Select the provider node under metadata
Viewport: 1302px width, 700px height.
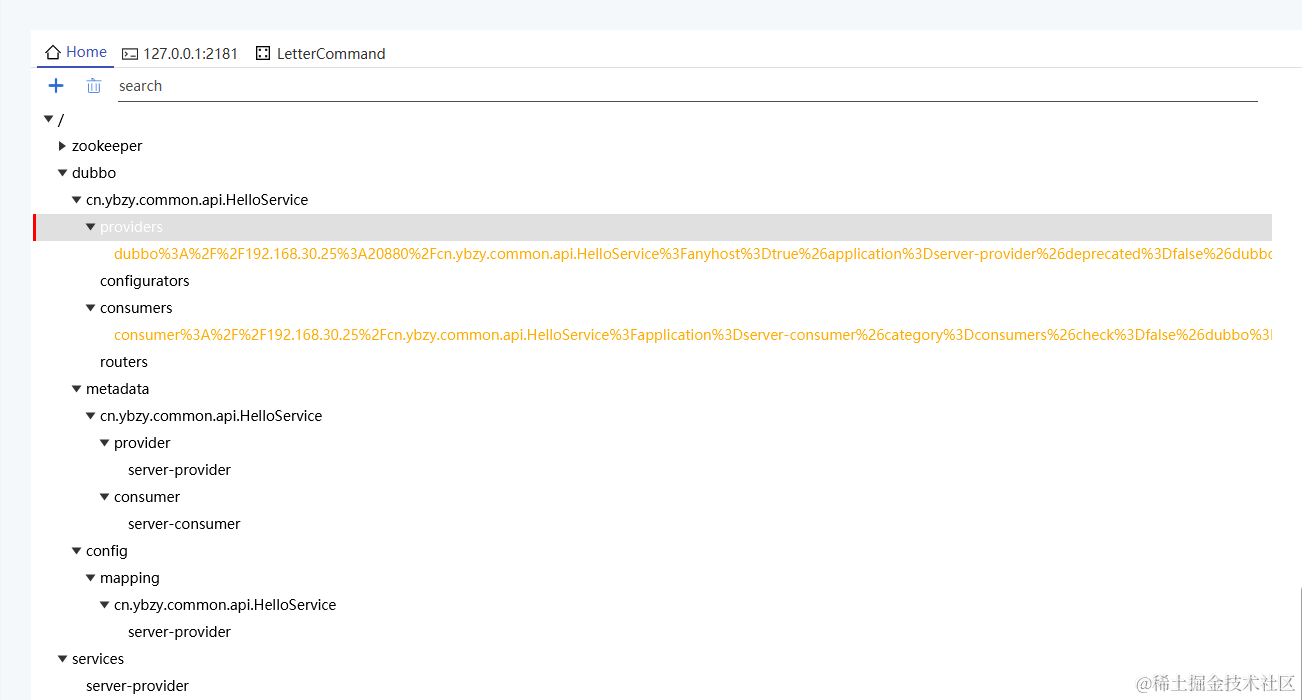(x=142, y=443)
